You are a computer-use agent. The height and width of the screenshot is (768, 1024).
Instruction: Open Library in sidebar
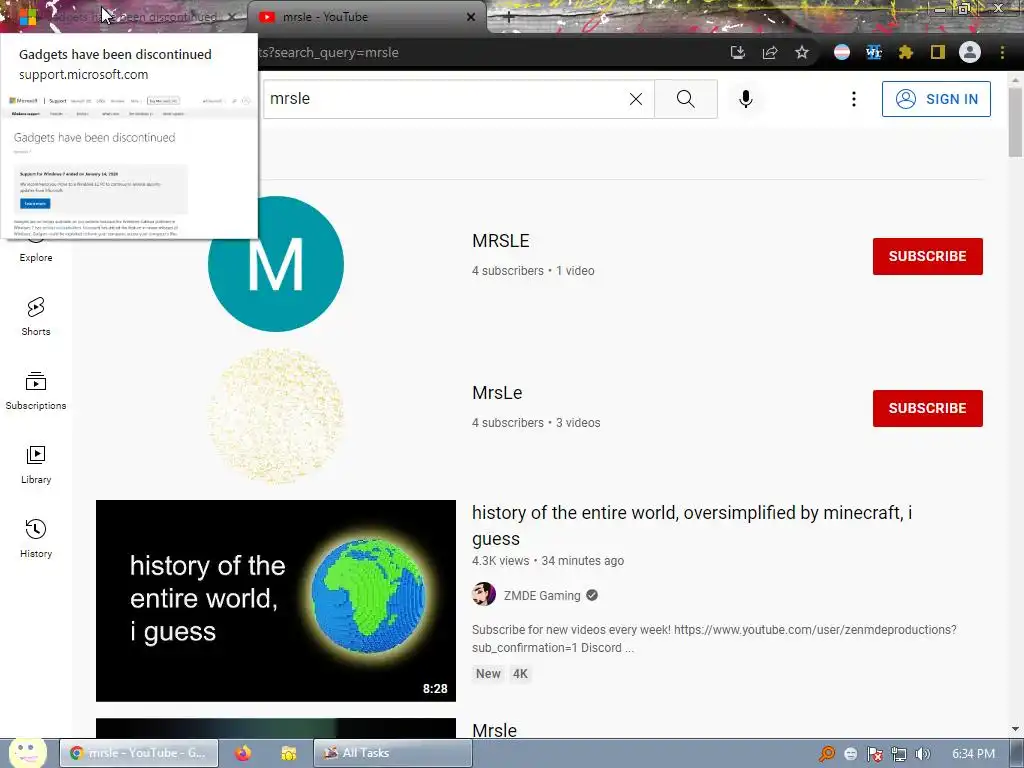(x=36, y=465)
